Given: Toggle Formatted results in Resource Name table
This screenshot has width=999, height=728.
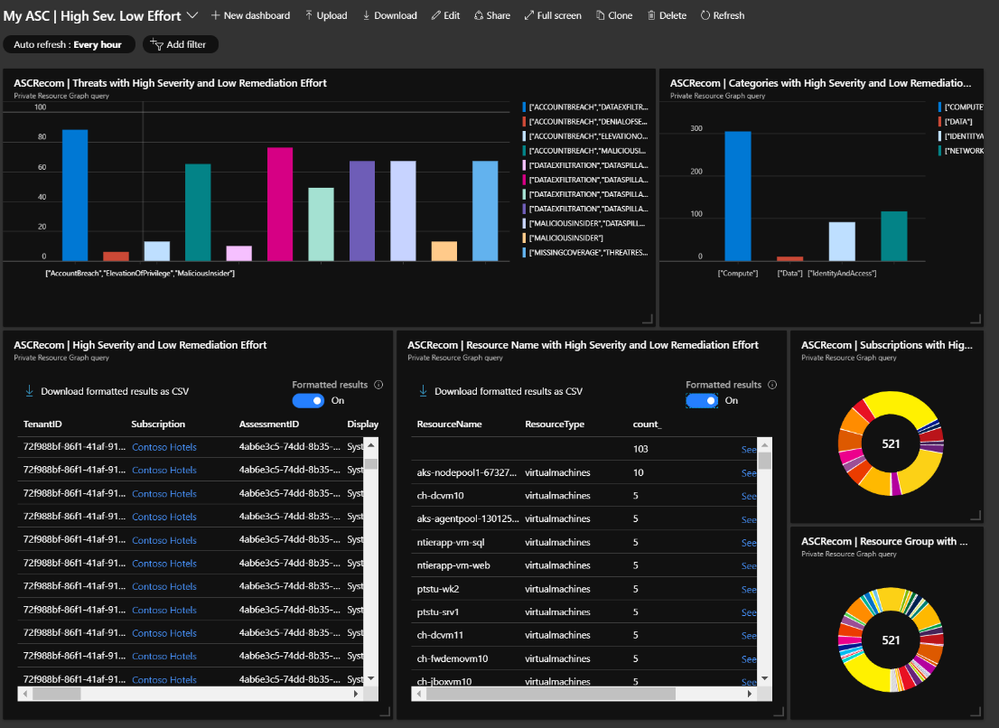Looking at the screenshot, I should [x=702, y=401].
